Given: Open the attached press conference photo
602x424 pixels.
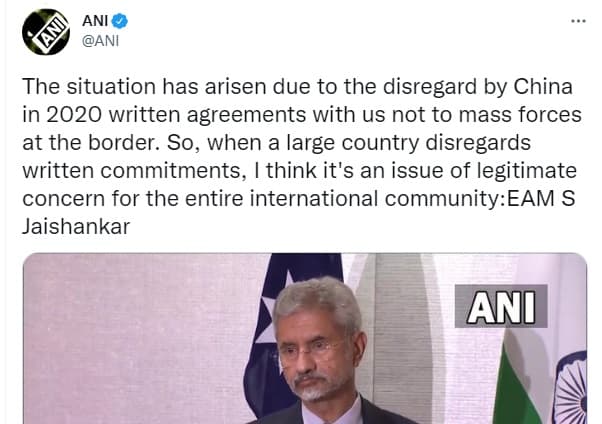Looking at the screenshot, I should (x=305, y=338).
